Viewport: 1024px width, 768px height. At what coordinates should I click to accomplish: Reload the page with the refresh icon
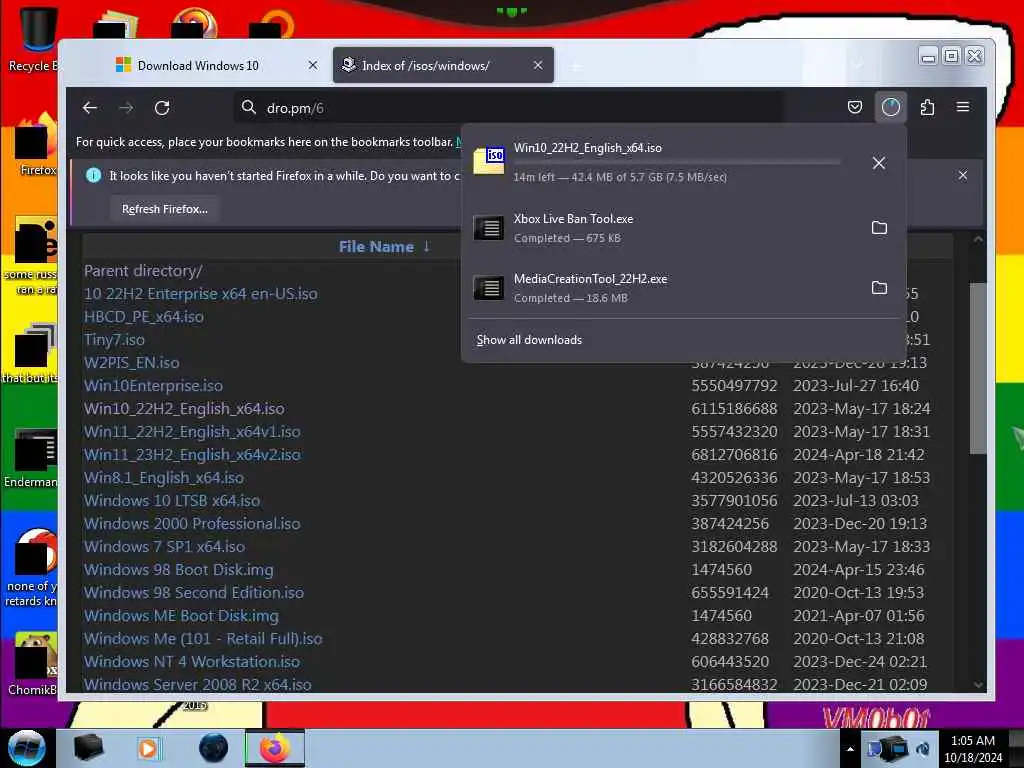pyautogui.click(x=162, y=108)
